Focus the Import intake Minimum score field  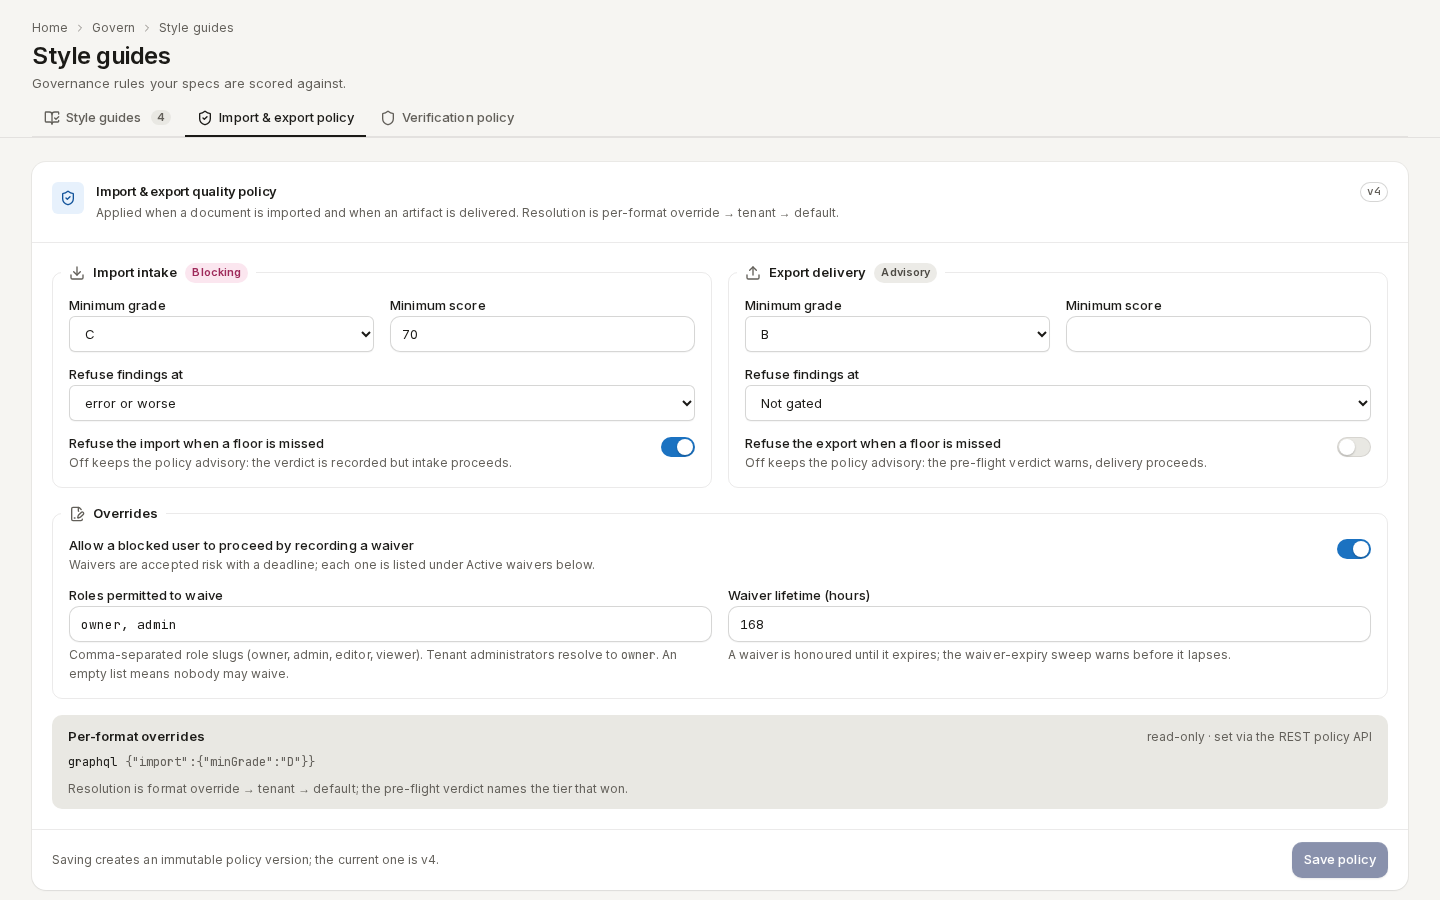click(x=542, y=334)
